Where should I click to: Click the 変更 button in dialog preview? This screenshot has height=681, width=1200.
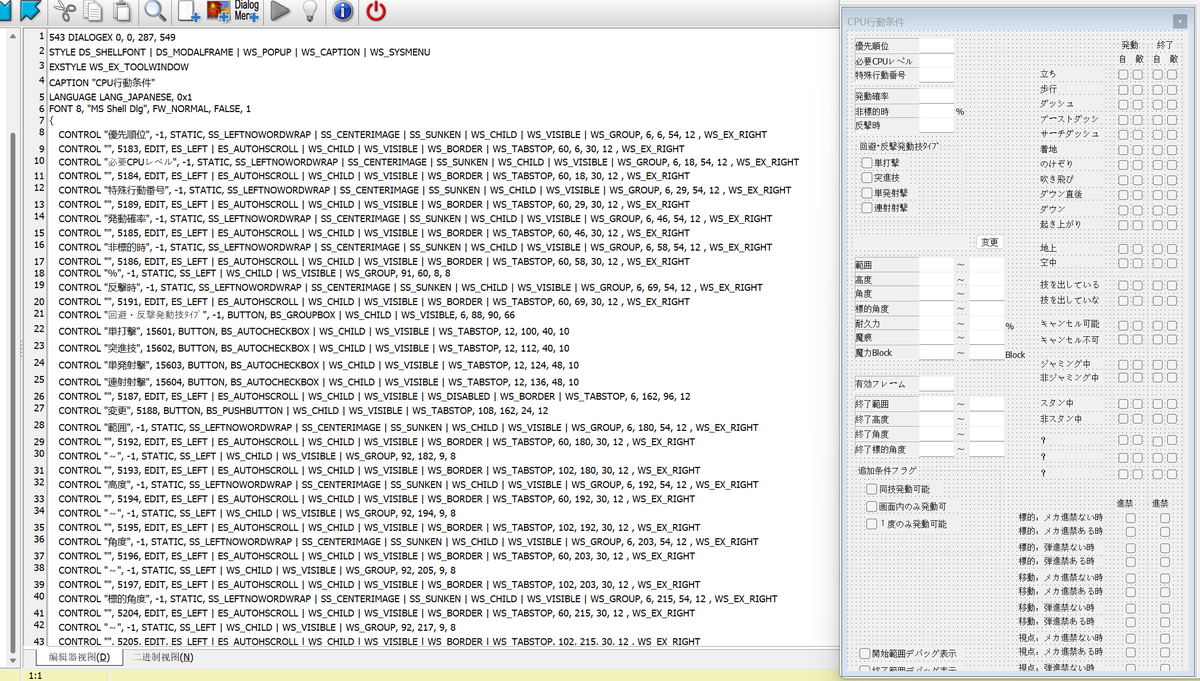[989, 242]
